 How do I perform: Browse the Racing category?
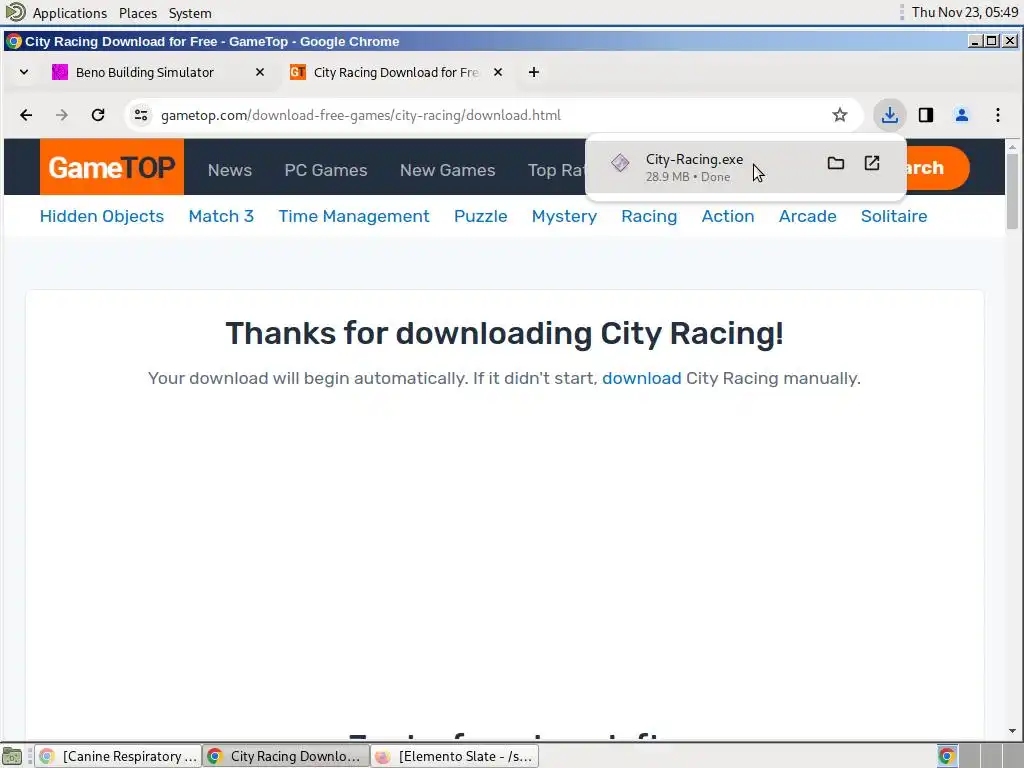649,216
